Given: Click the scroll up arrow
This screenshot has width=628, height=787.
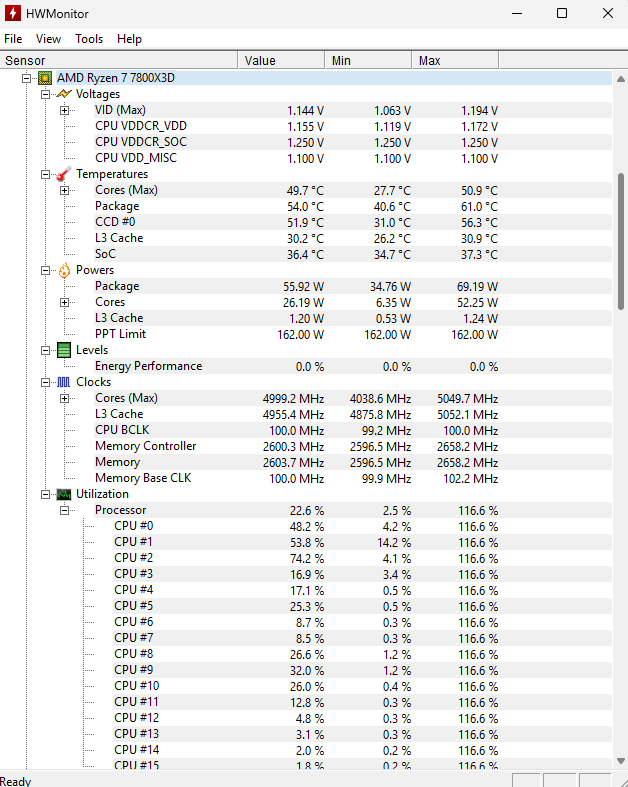Looking at the screenshot, I should [x=620, y=79].
